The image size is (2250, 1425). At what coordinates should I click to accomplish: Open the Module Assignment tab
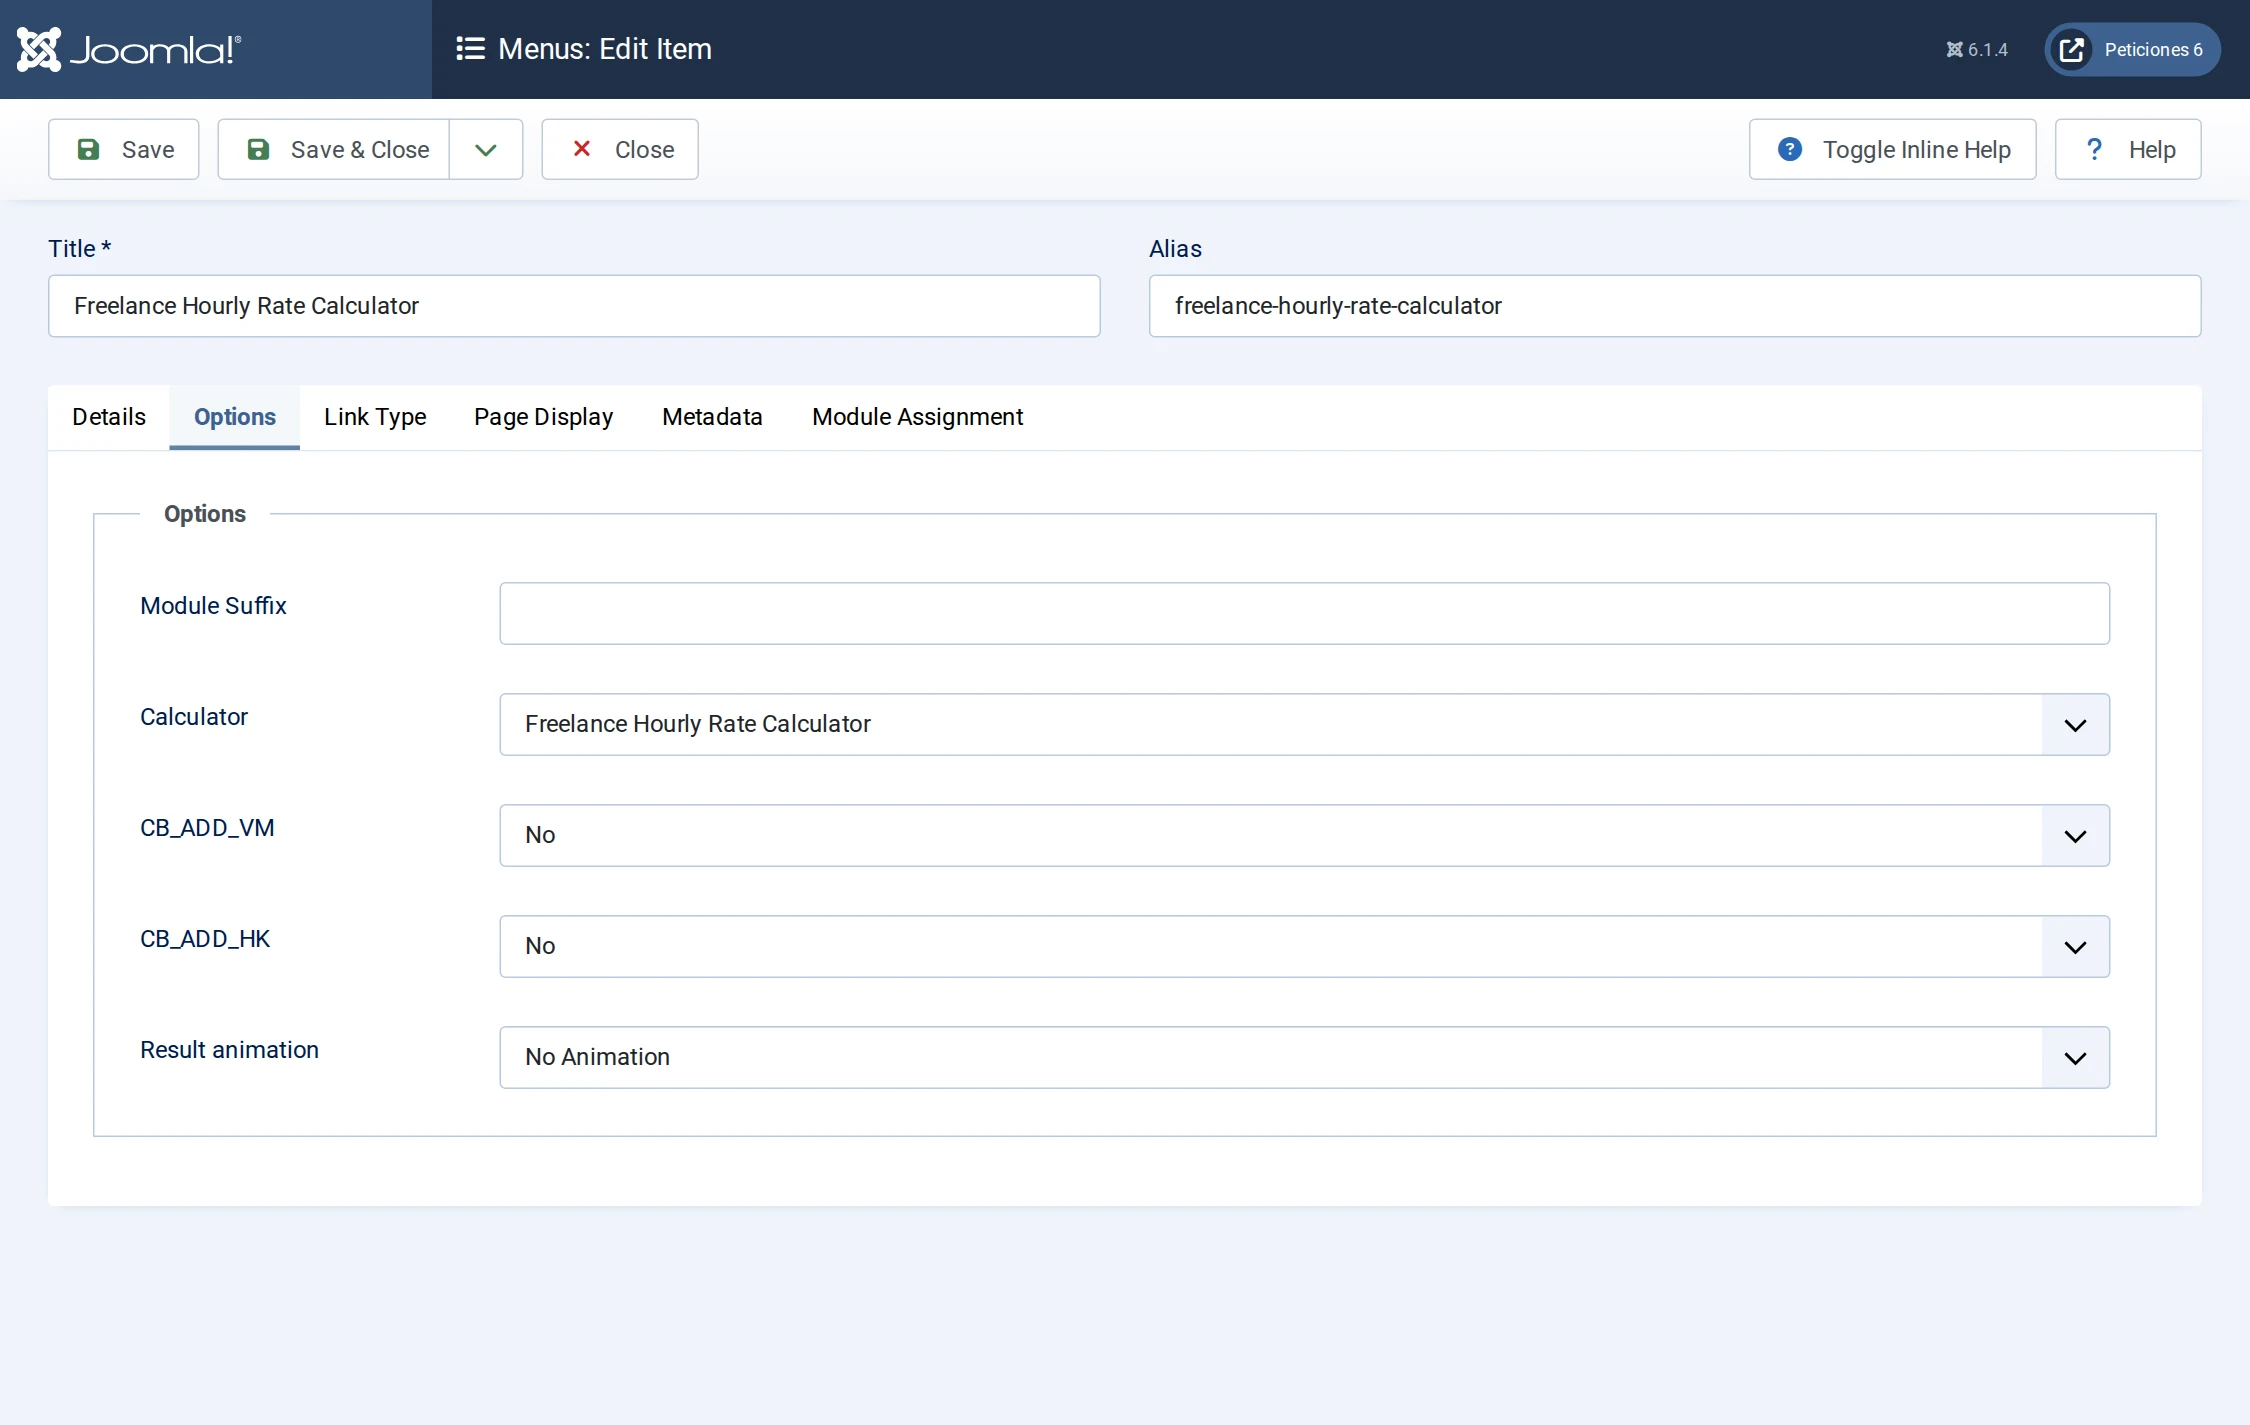917,417
